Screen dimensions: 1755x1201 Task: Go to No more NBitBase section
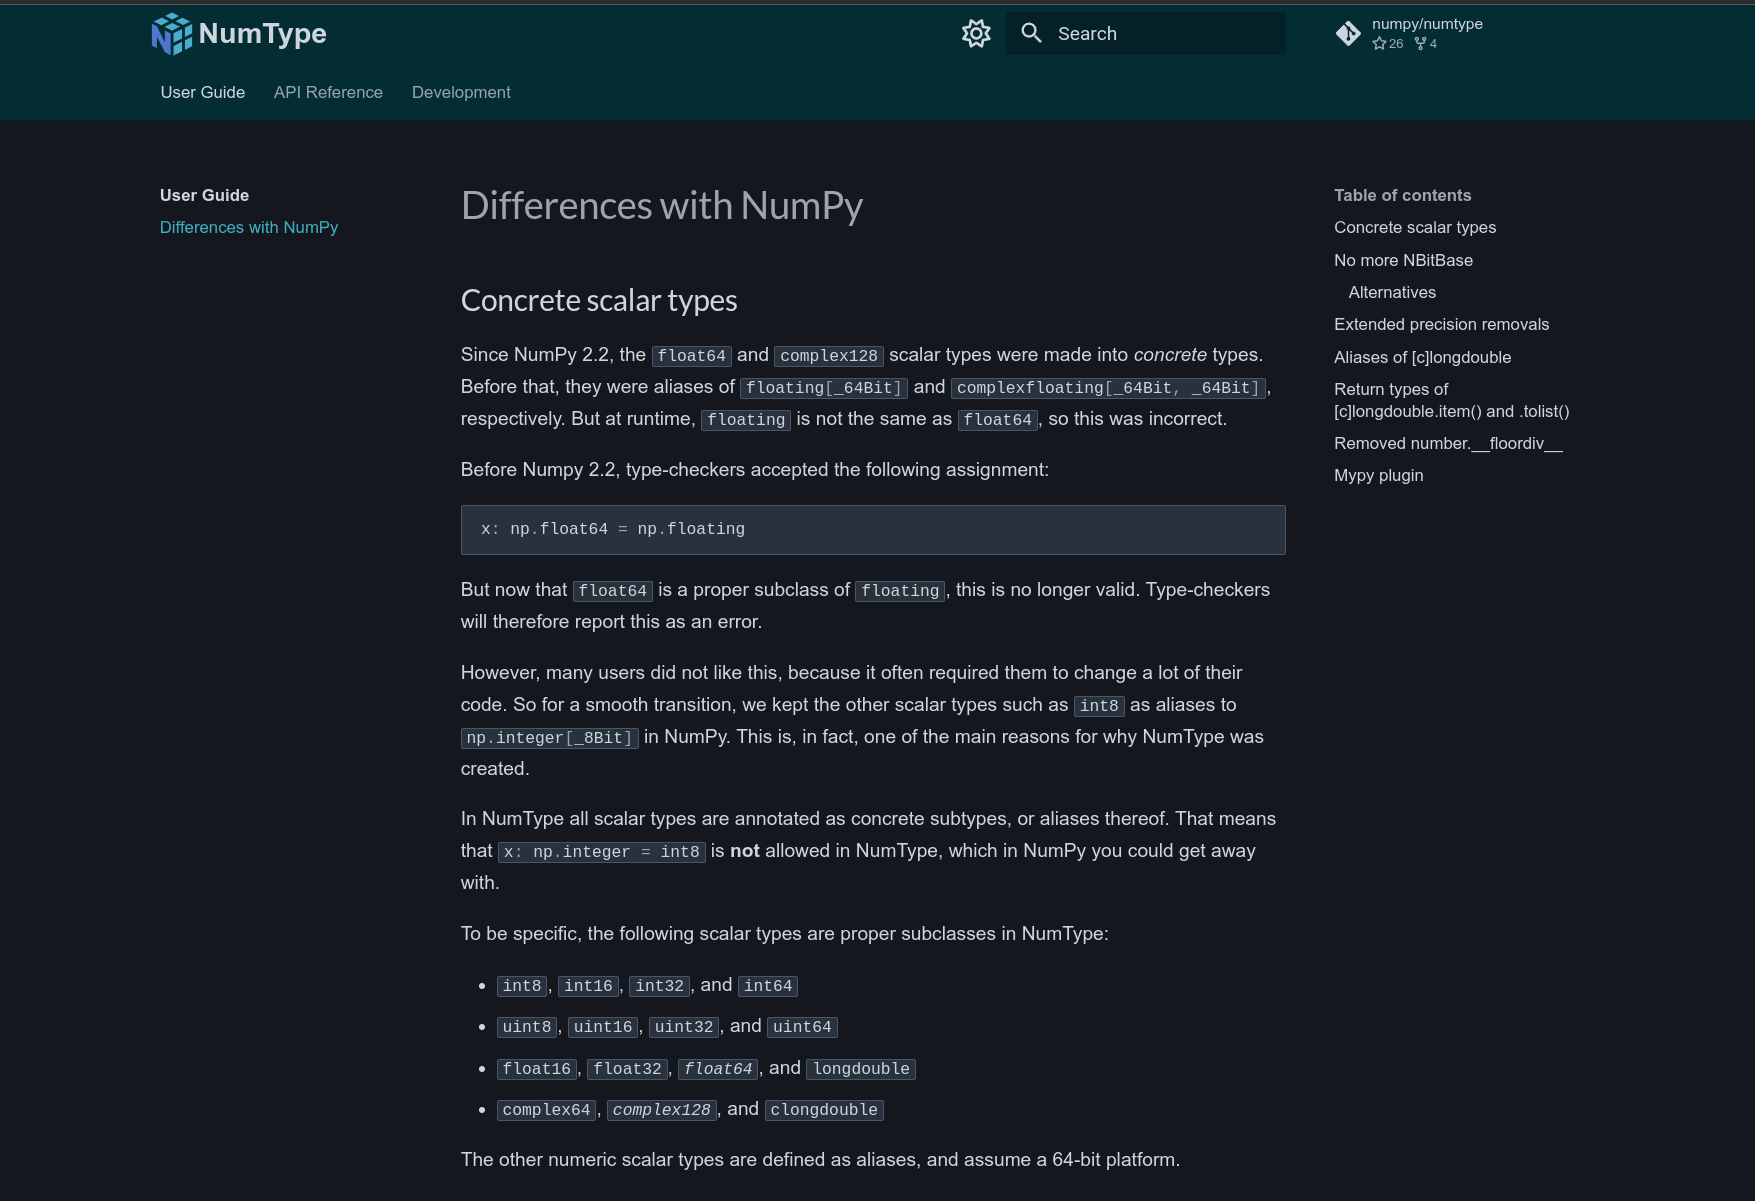pyautogui.click(x=1403, y=260)
